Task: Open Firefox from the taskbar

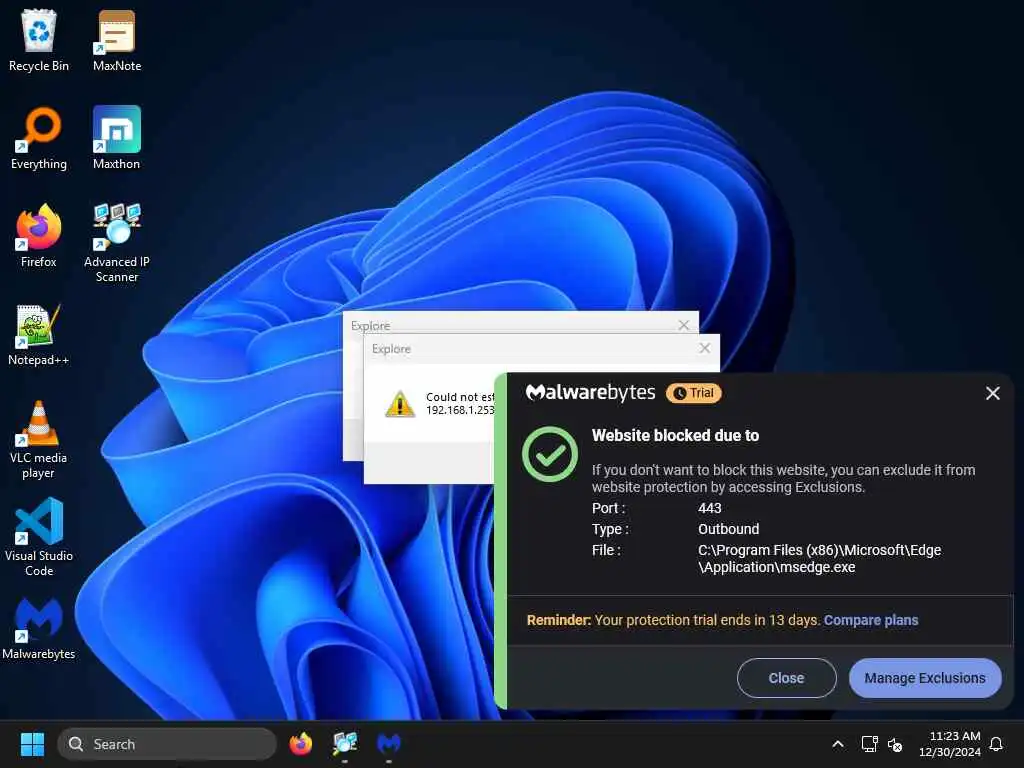Action: click(301, 744)
